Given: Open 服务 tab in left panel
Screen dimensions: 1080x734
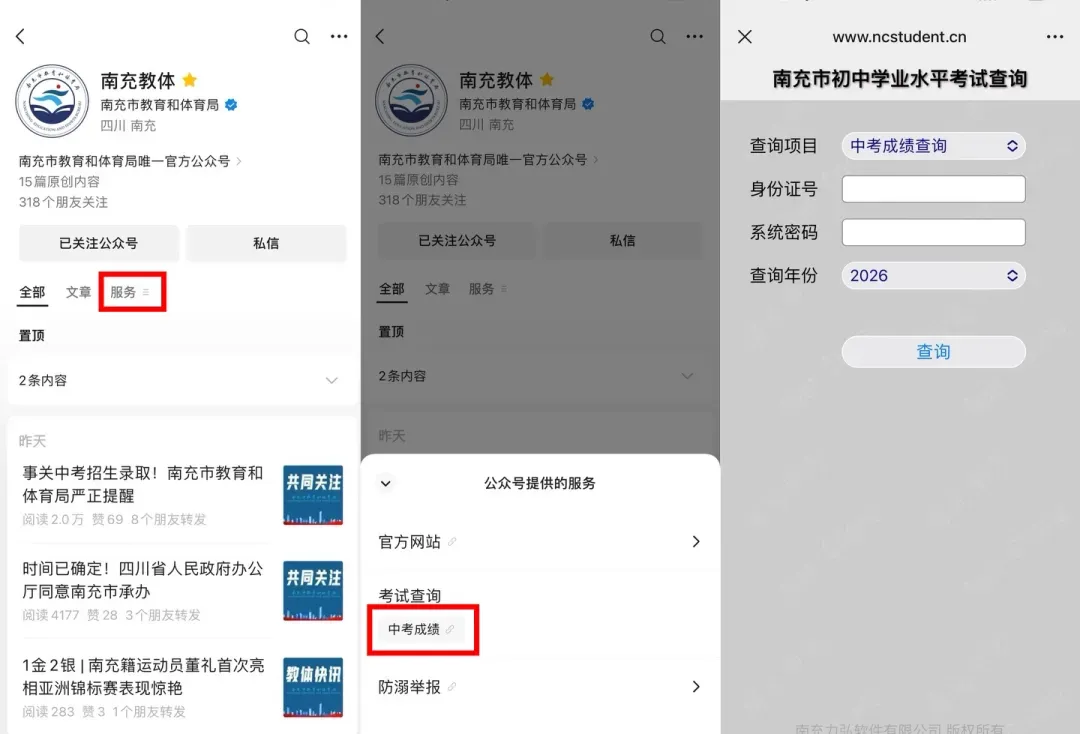Looking at the screenshot, I should 130,292.
